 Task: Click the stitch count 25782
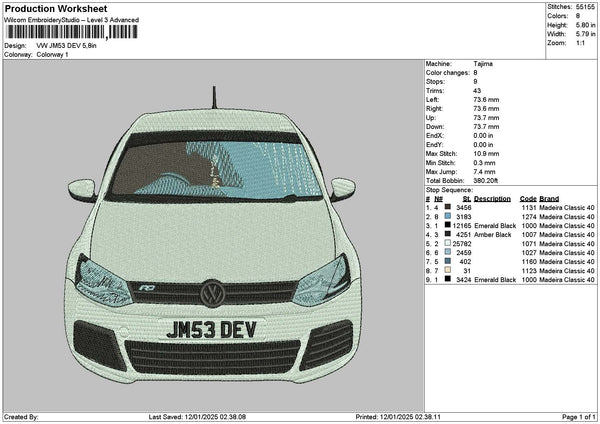(462, 244)
